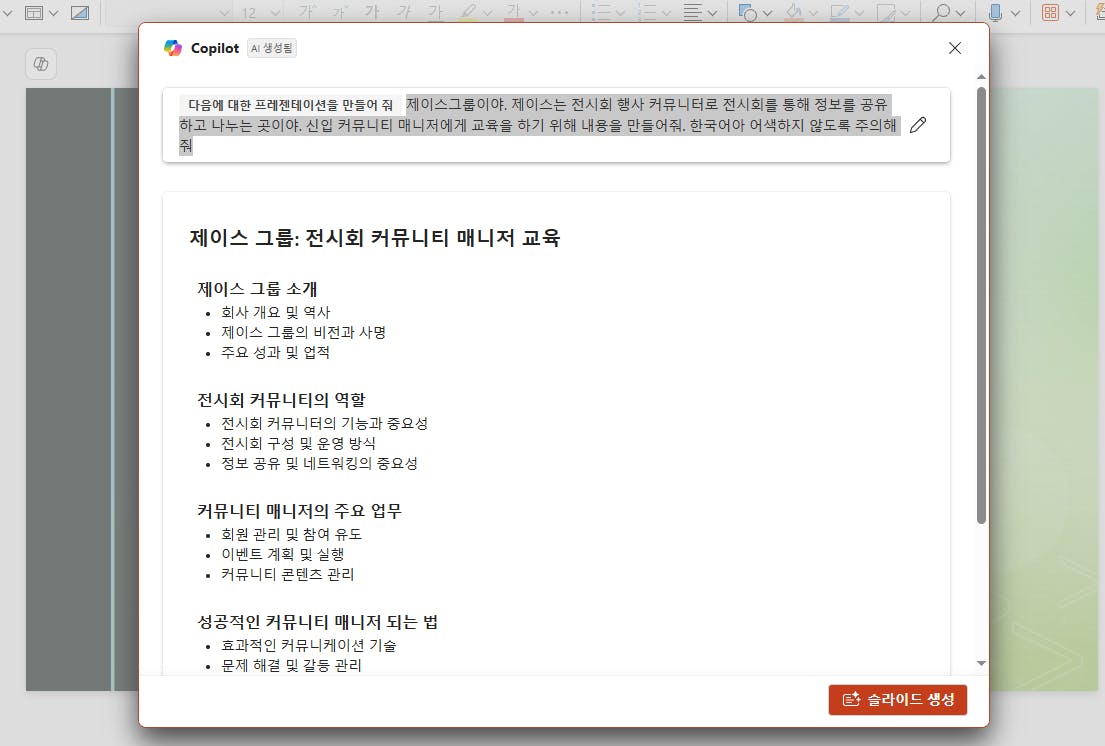Apply the text highlight color pen
1105x746 pixels.
click(468, 13)
